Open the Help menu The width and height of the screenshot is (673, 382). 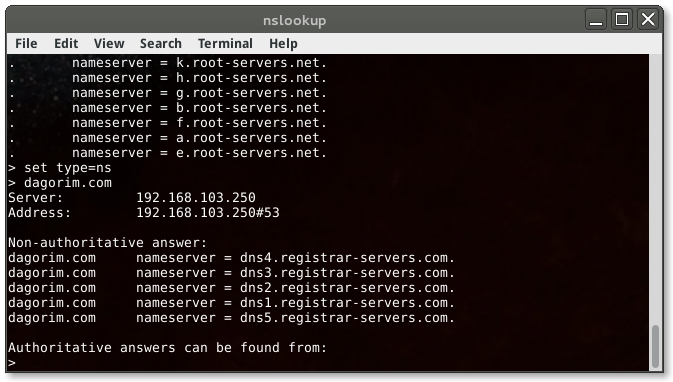(283, 44)
